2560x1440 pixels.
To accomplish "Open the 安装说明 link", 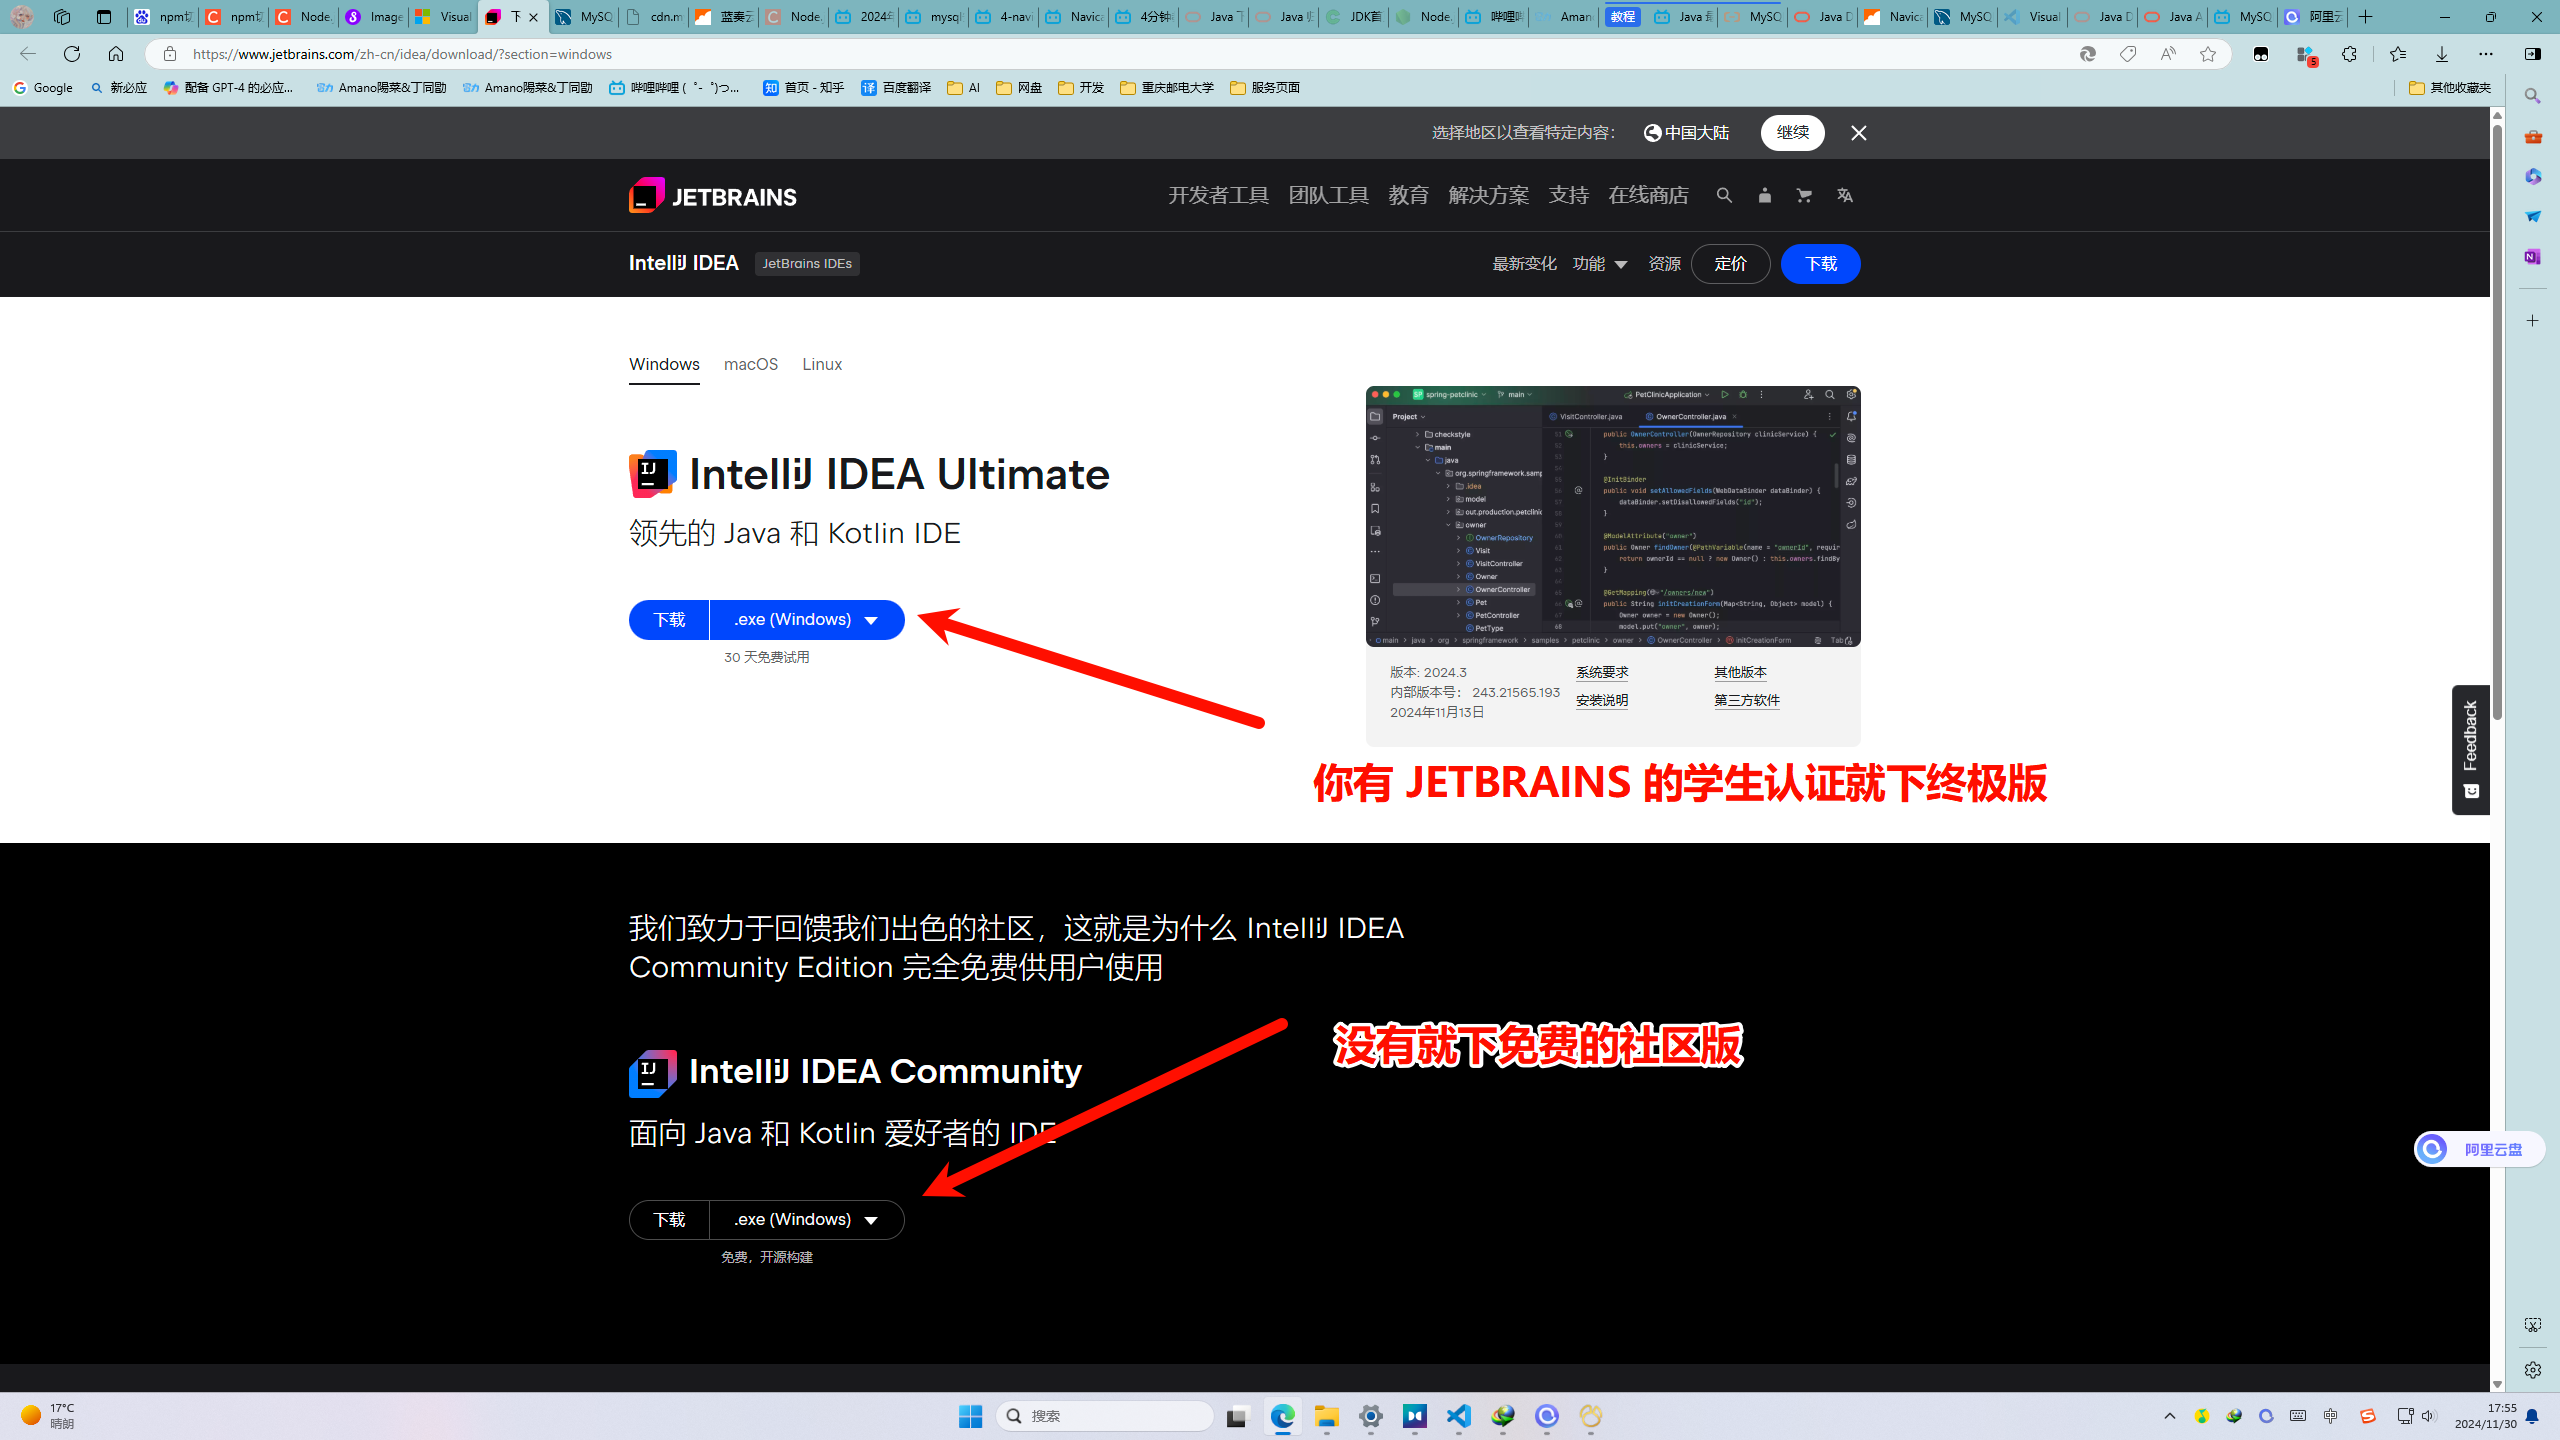I will coord(1602,701).
